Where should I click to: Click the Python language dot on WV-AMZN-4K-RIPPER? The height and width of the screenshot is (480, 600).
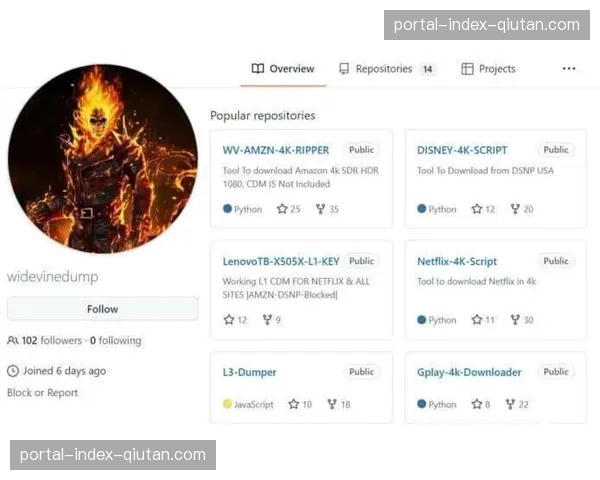coord(227,209)
